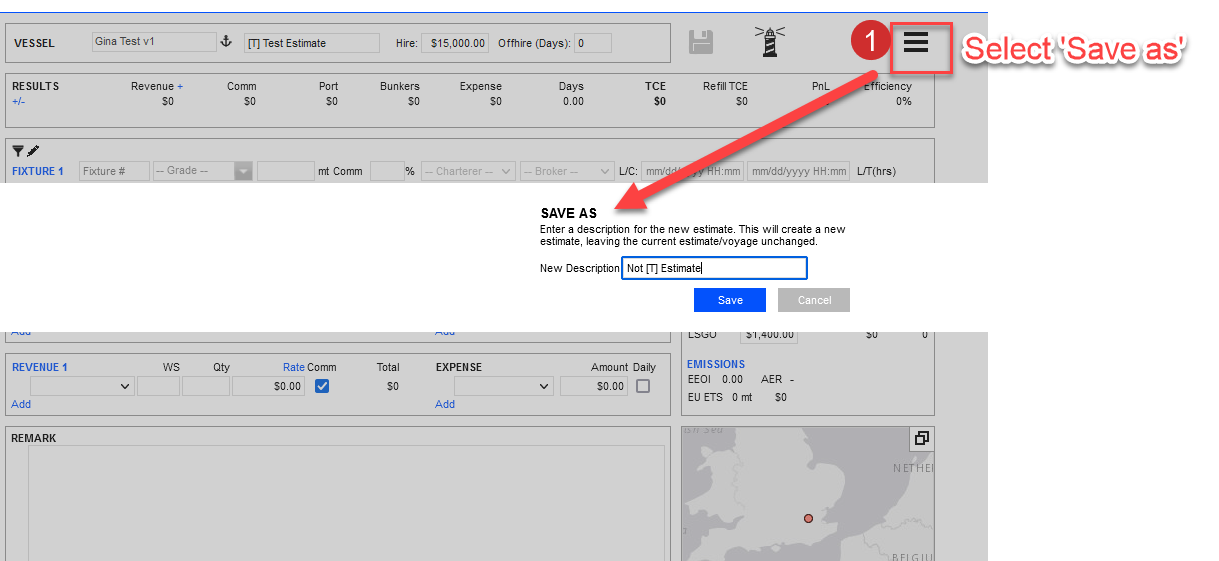Click the filter funnel icon above Fixture 1
The height and width of the screenshot is (561, 1219).
pyautogui.click(x=18, y=151)
